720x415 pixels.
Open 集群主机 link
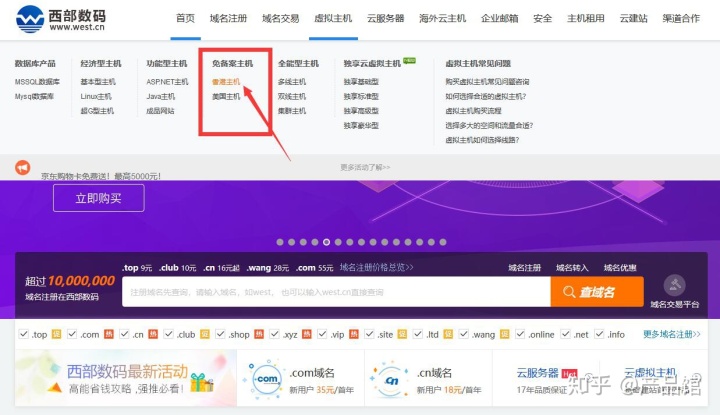[x=292, y=111]
